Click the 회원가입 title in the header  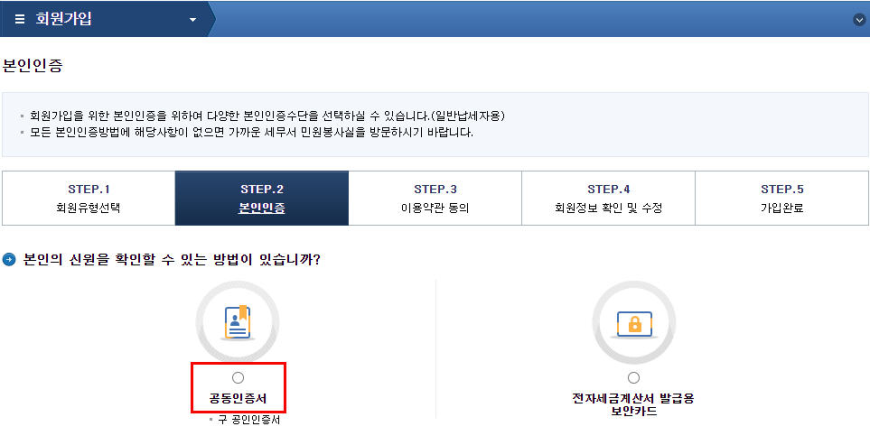tap(64, 19)
